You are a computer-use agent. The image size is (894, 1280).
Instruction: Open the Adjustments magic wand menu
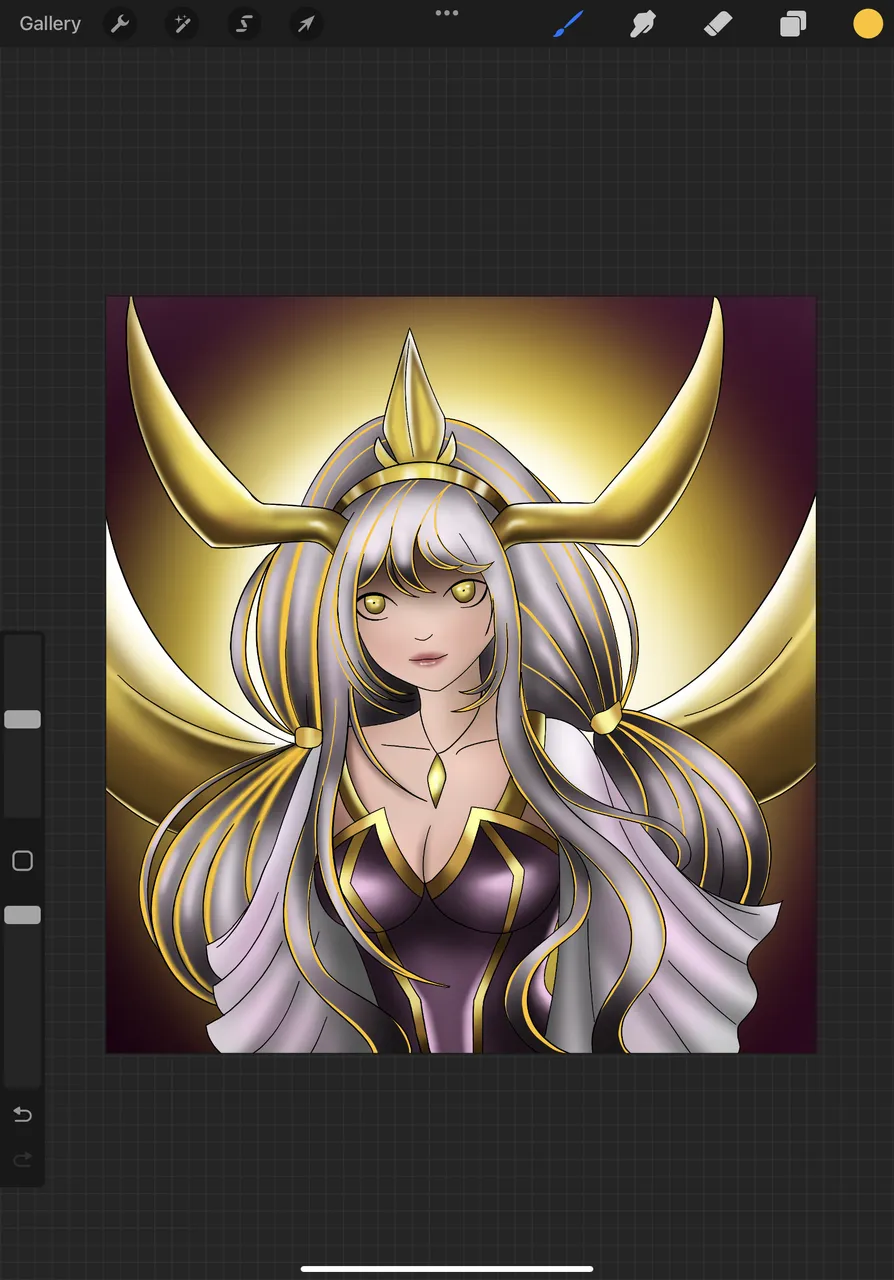pyautogui.click(x=182, y=24)
